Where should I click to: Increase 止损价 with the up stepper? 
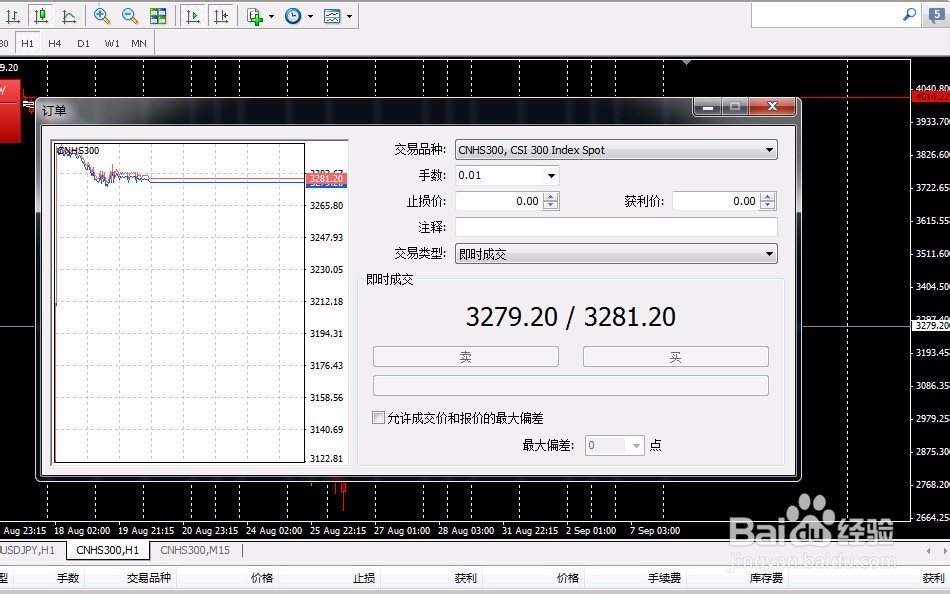point(550,195)
